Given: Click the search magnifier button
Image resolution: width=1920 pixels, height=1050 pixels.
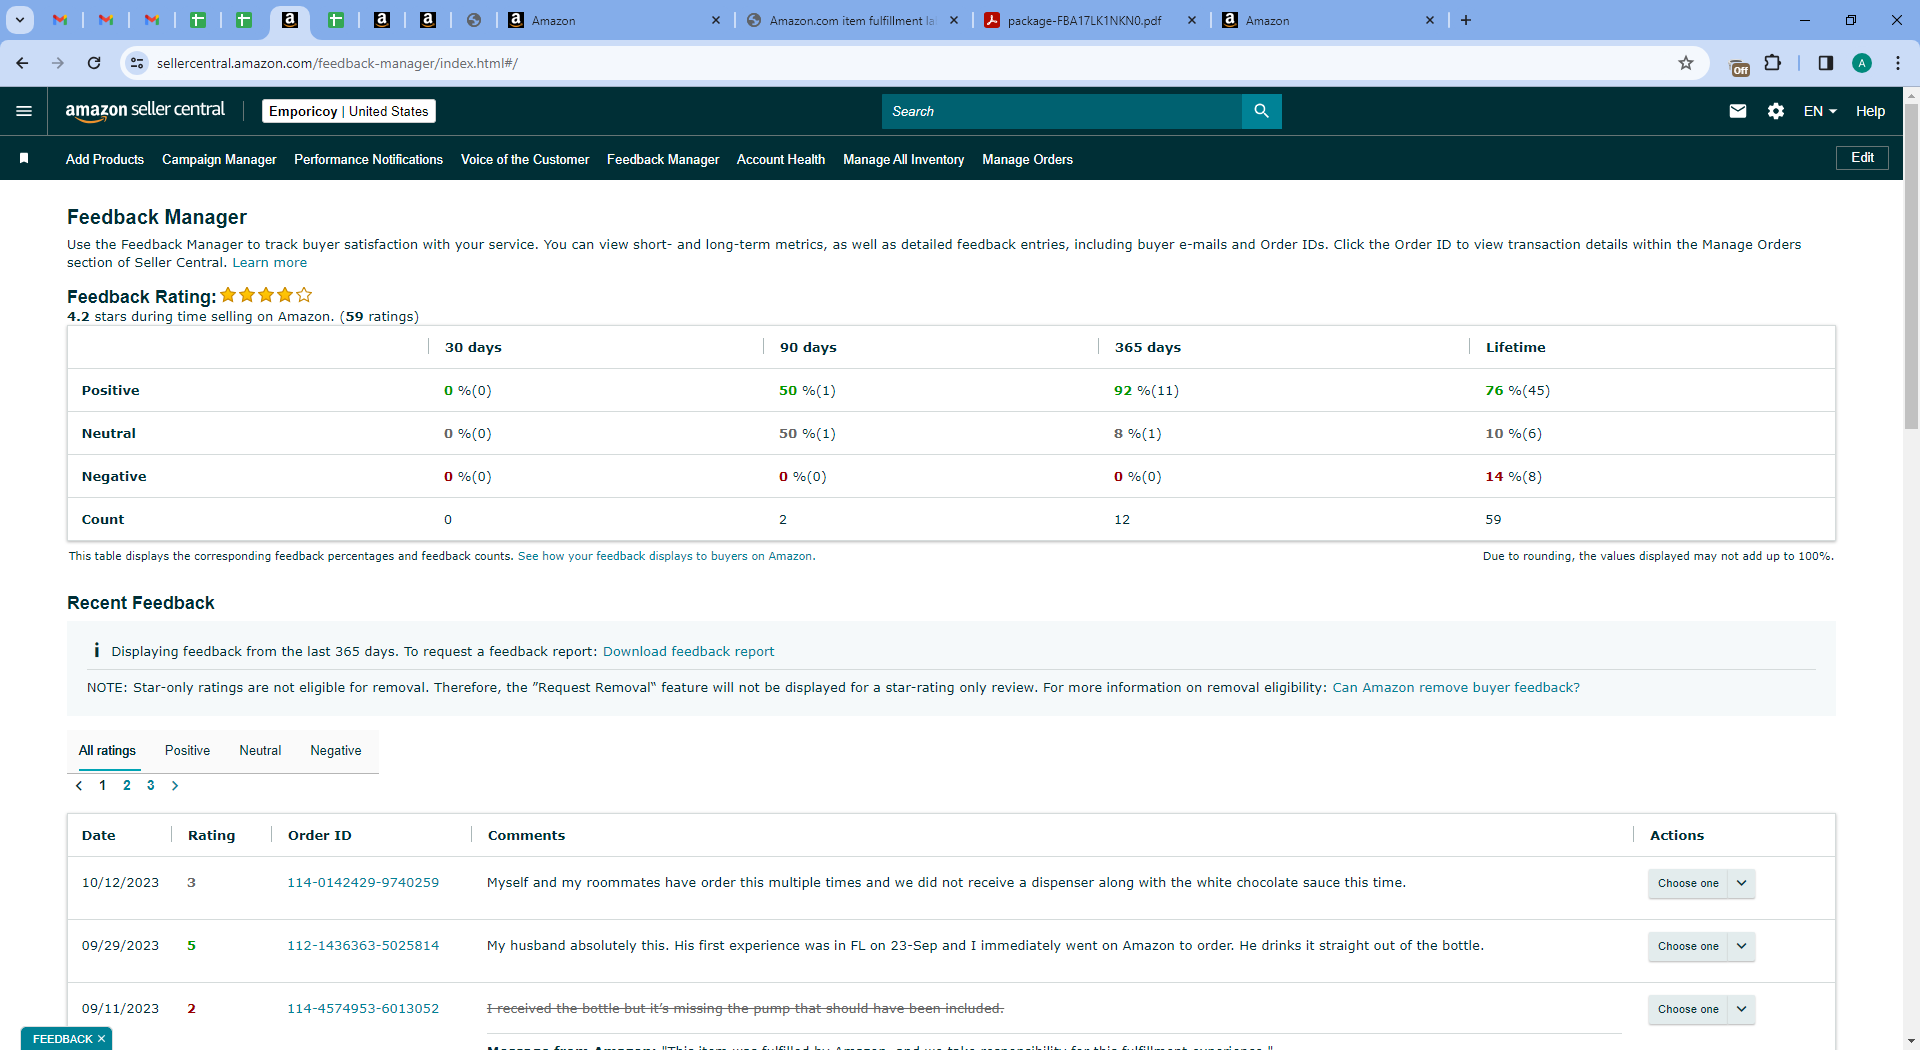Looking at the screenshot, I should coord(1262,111).
